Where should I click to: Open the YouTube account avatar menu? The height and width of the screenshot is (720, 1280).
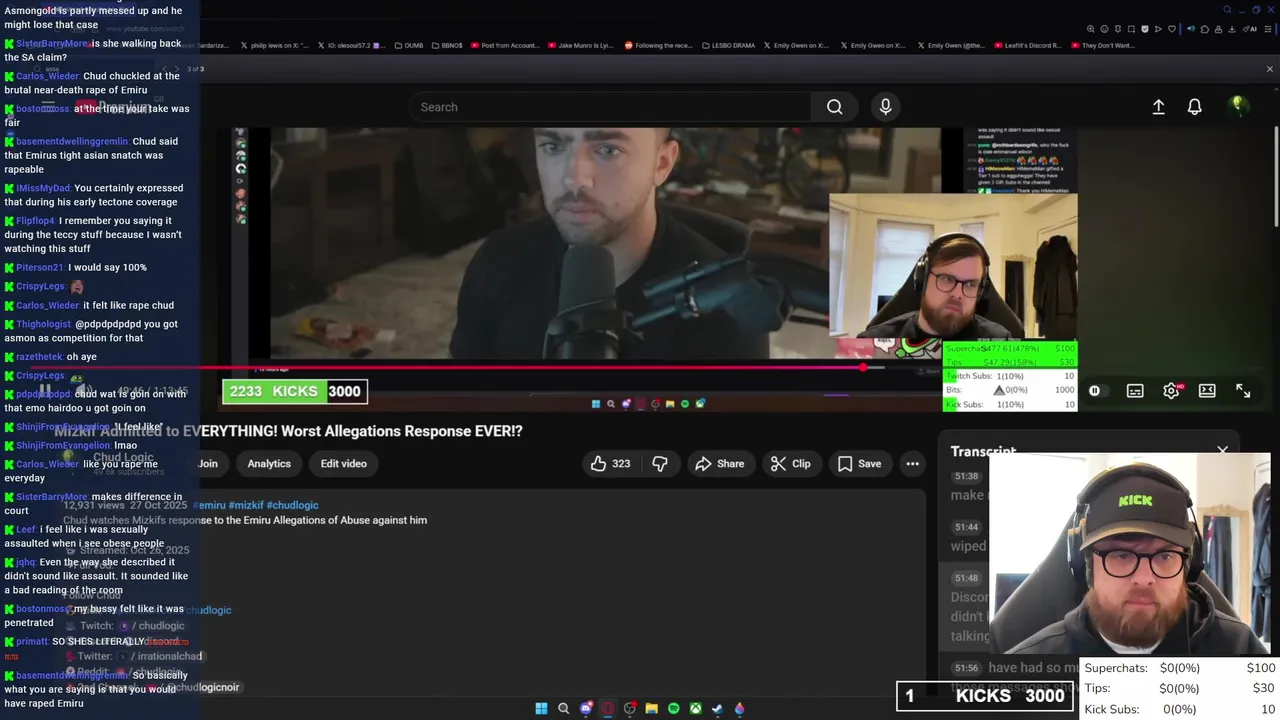pyautogui.click(x=1238, y=105)
